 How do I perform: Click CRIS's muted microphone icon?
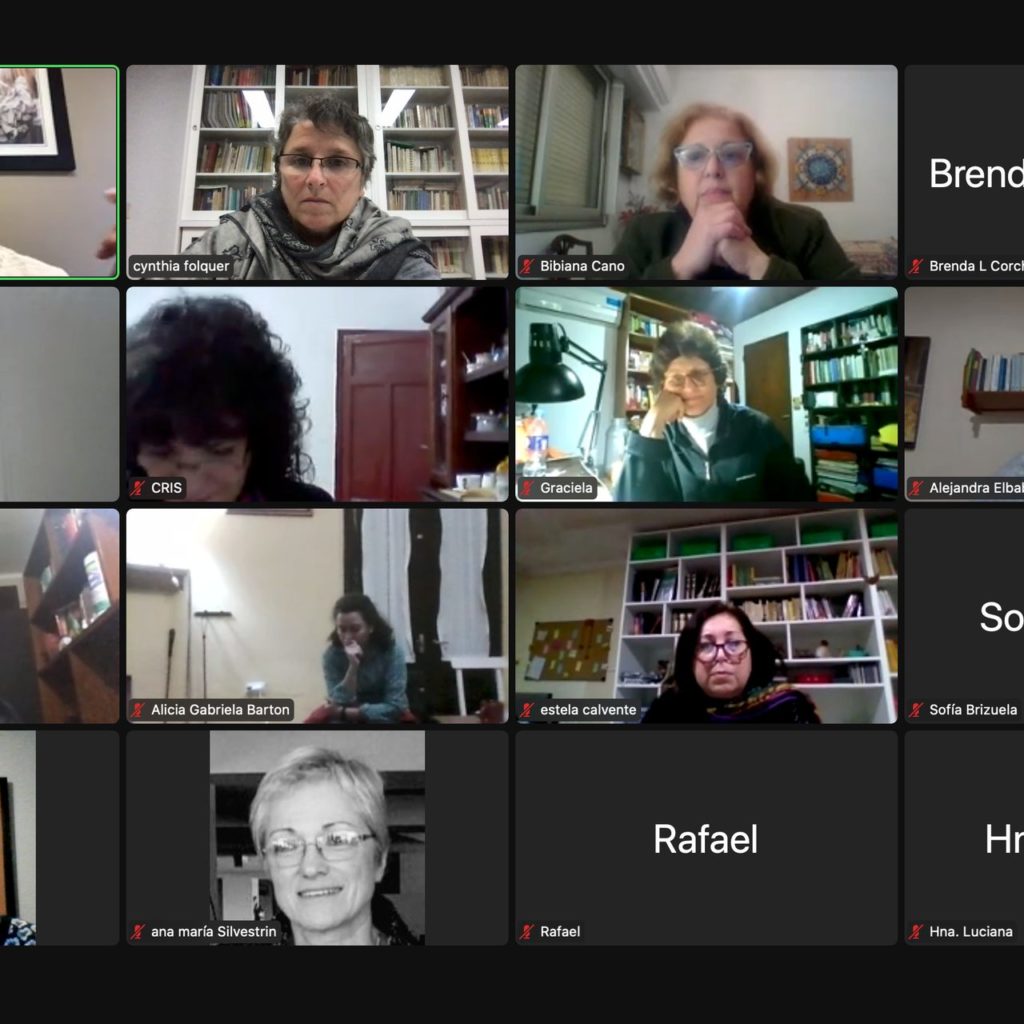[x=138, y=488]
